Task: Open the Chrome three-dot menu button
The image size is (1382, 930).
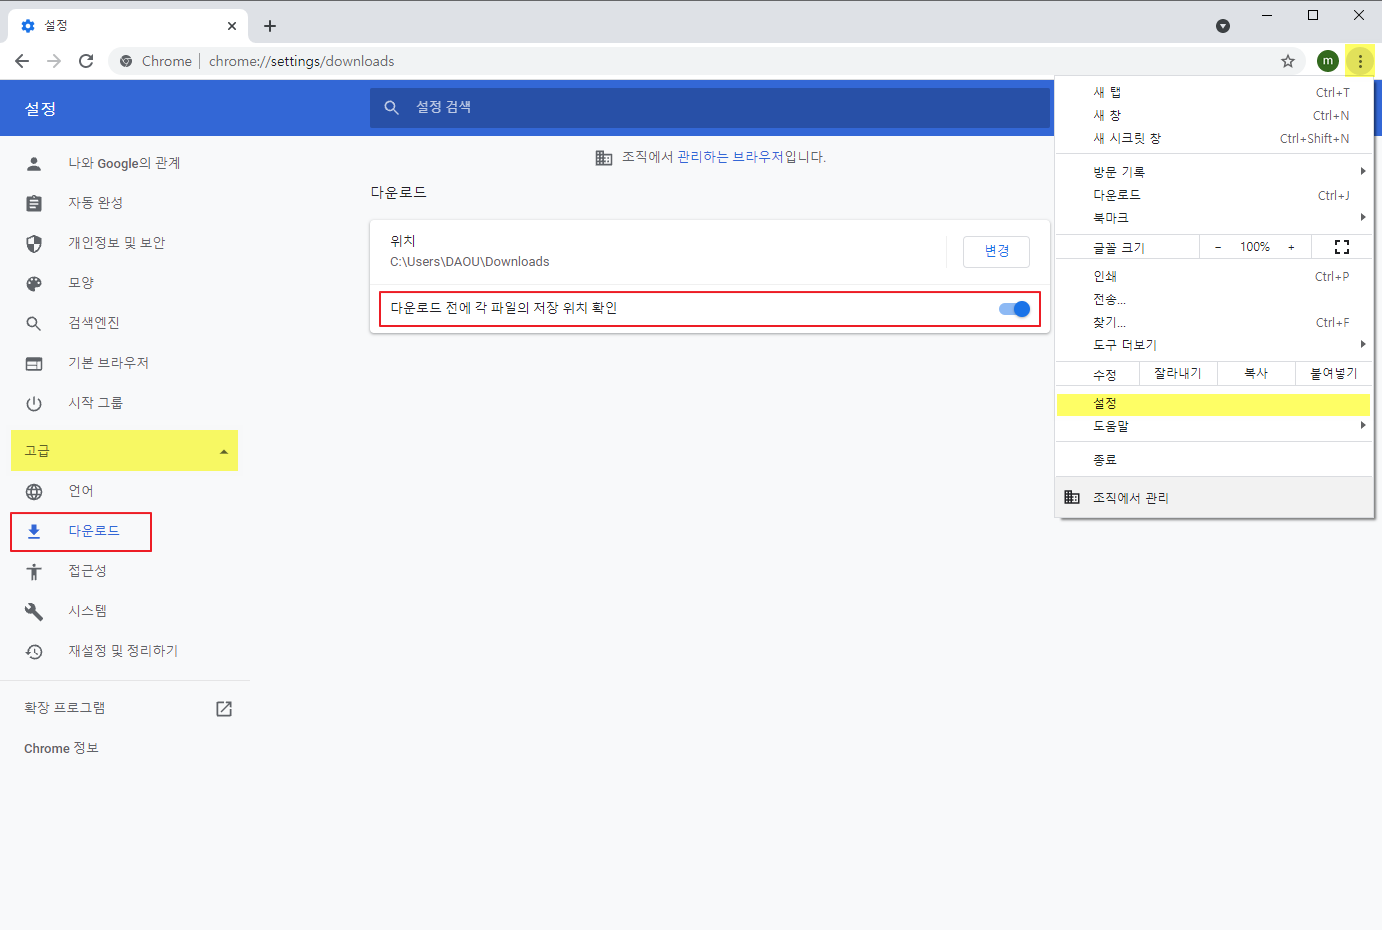Action: (x=1359, y=61)
